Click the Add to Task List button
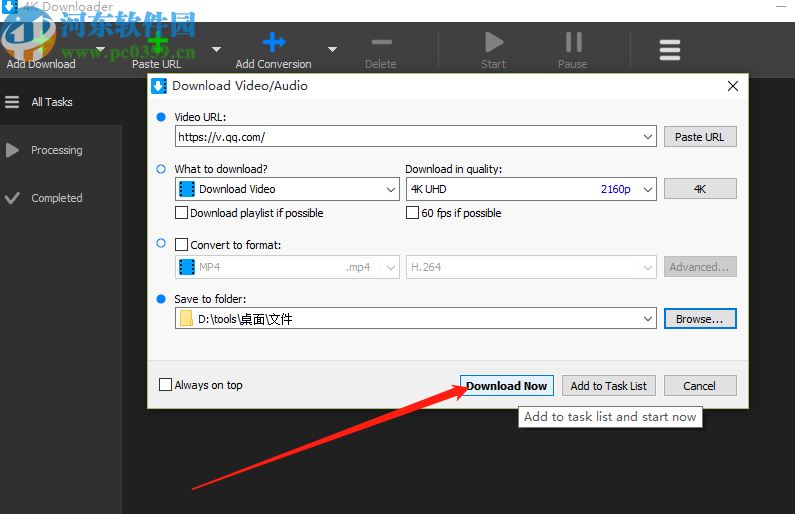Screen dimensions: 795x514 point(608,386)
